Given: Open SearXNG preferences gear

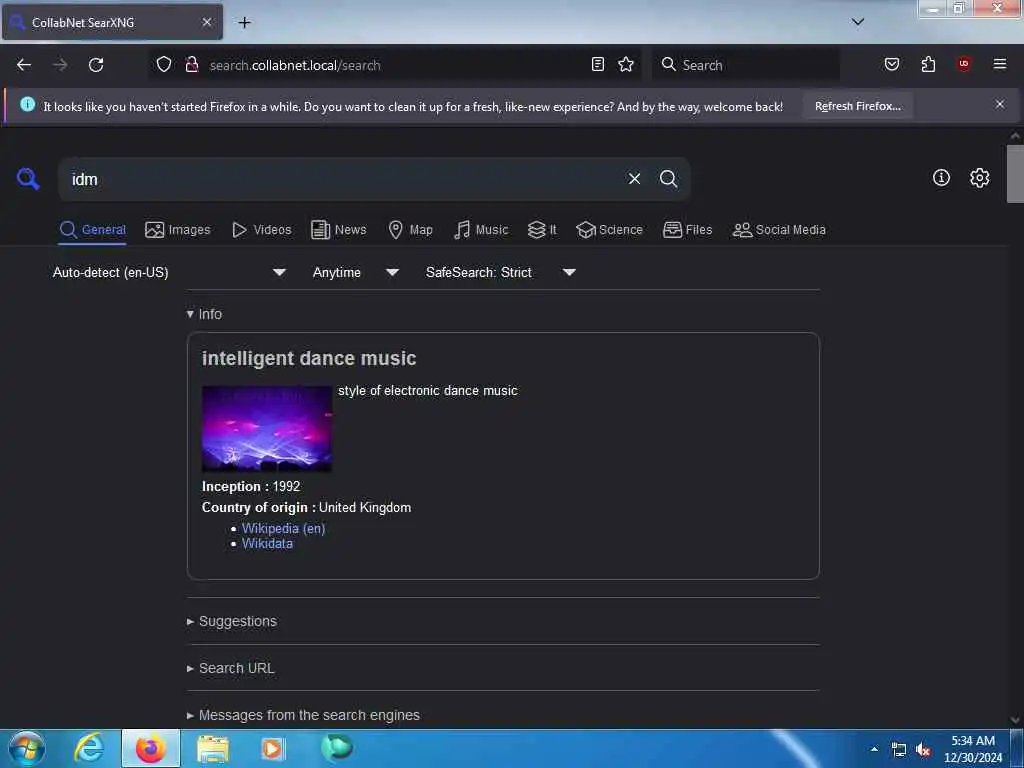Looking at the screenshot, I should point(979,178).
